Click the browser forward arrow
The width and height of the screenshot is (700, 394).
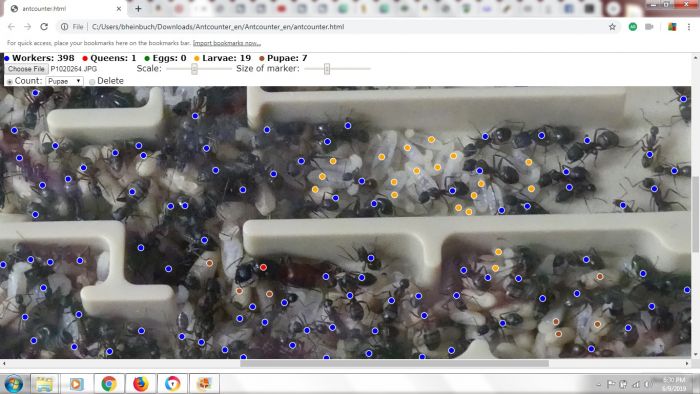click(28, 27)
